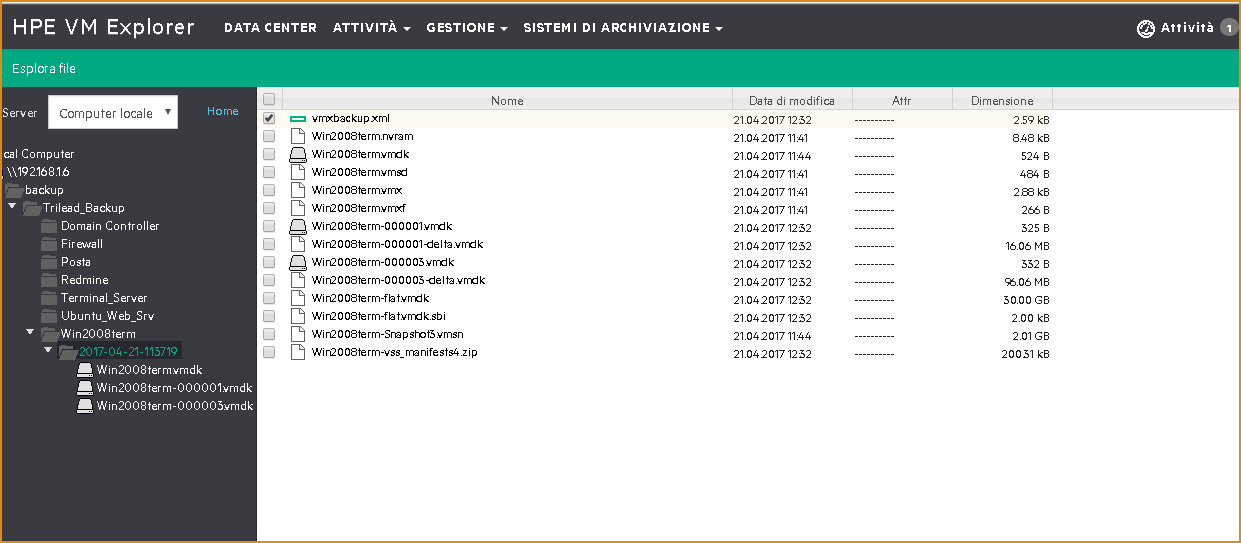Image resolution: width=1241 pixels, height=543 pixels.
Task: Open the Computer locale server dropdown
Action: click(x=113, y=113)
